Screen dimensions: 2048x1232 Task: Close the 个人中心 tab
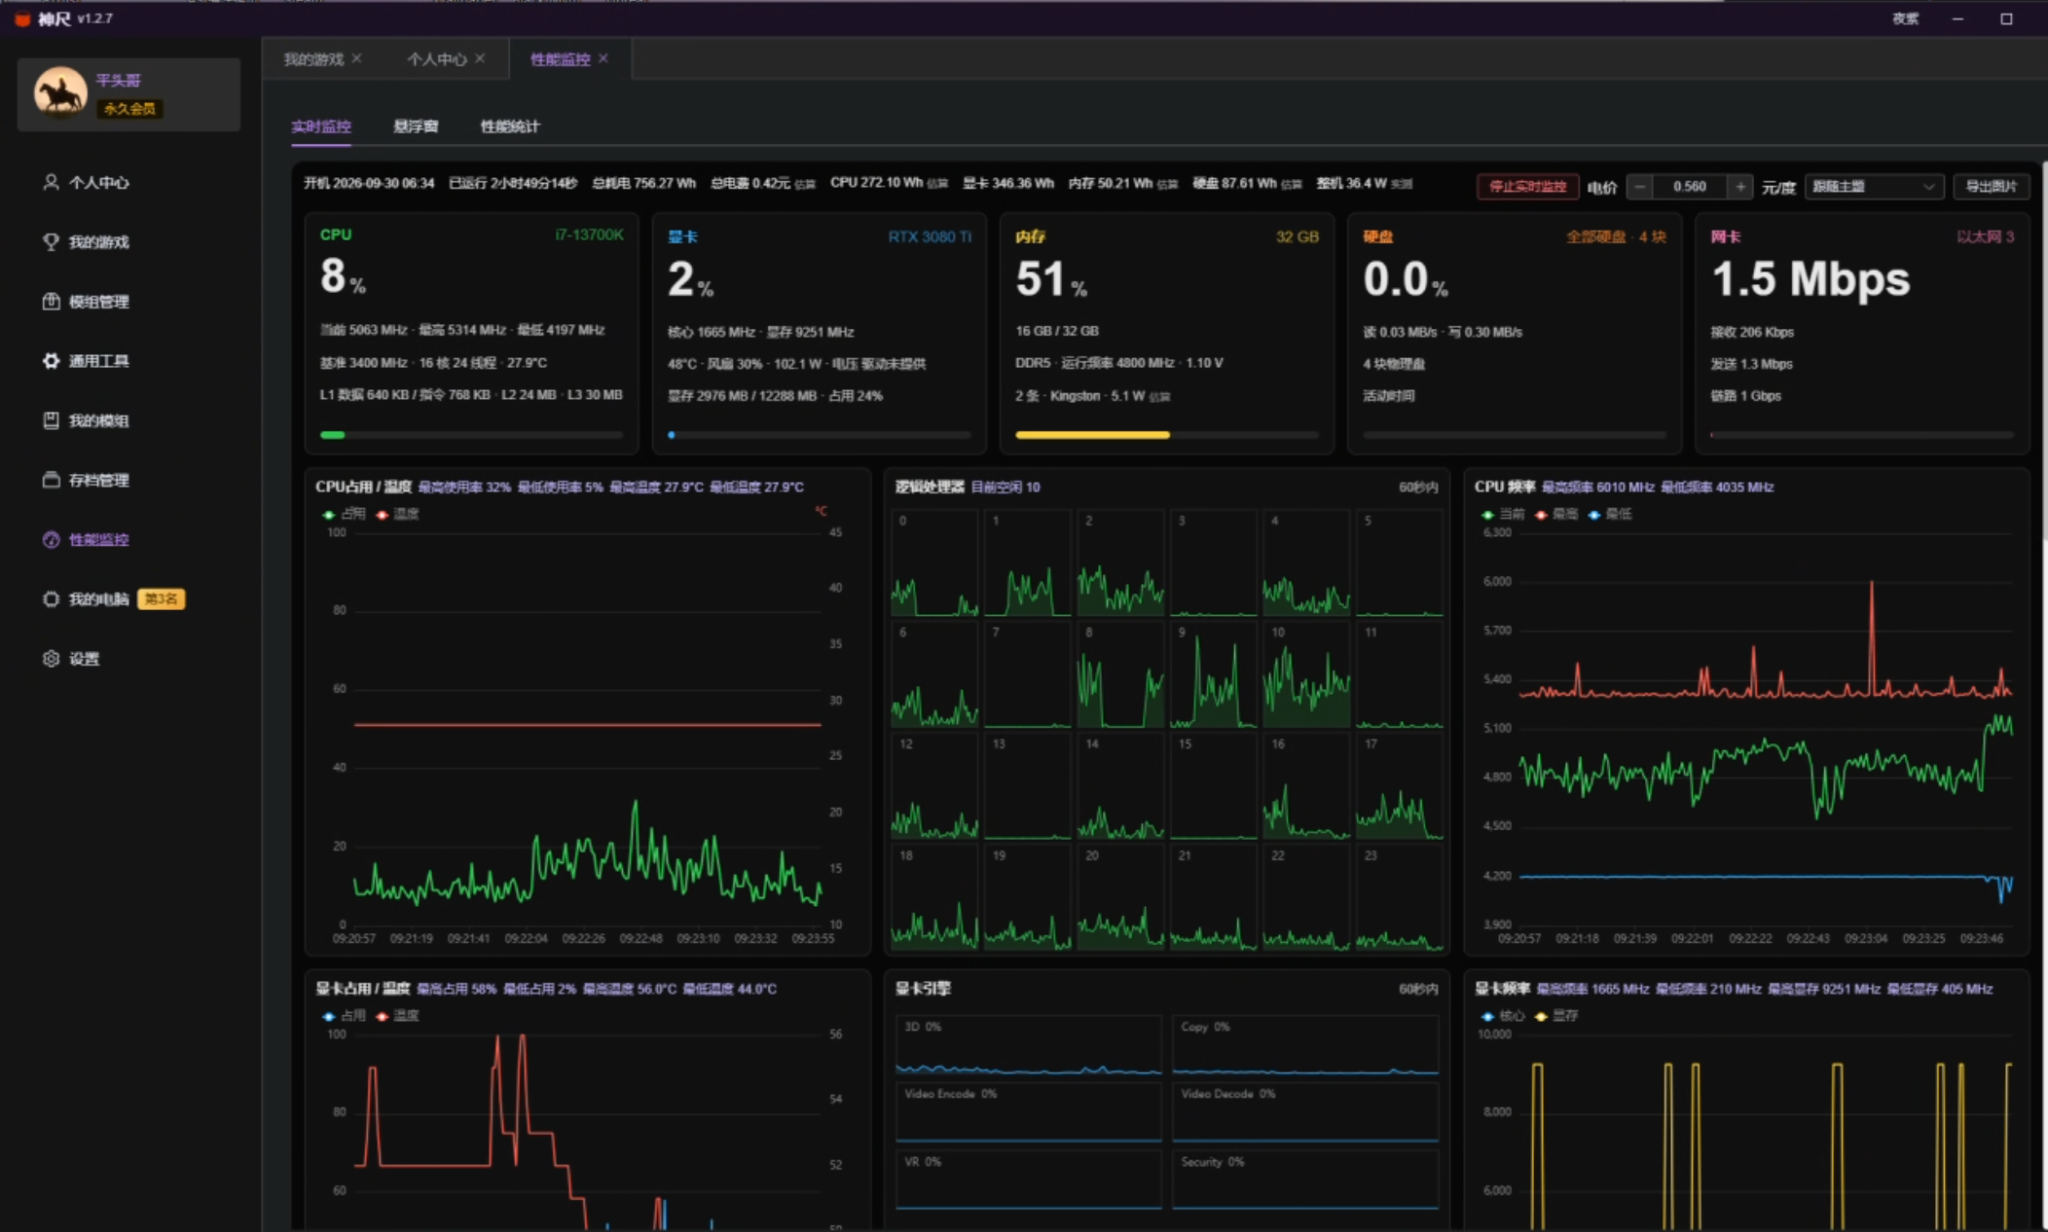480,58
